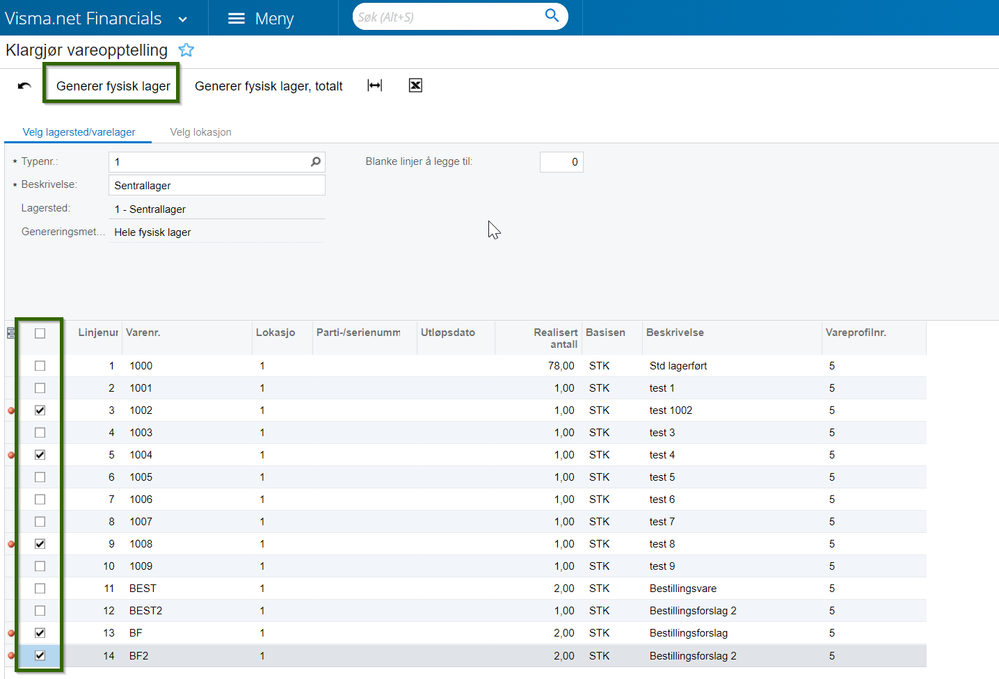Viewport: 999px width, 679px height.
Task: Click the grid row selector icon in header
Action: click(11, 333)
